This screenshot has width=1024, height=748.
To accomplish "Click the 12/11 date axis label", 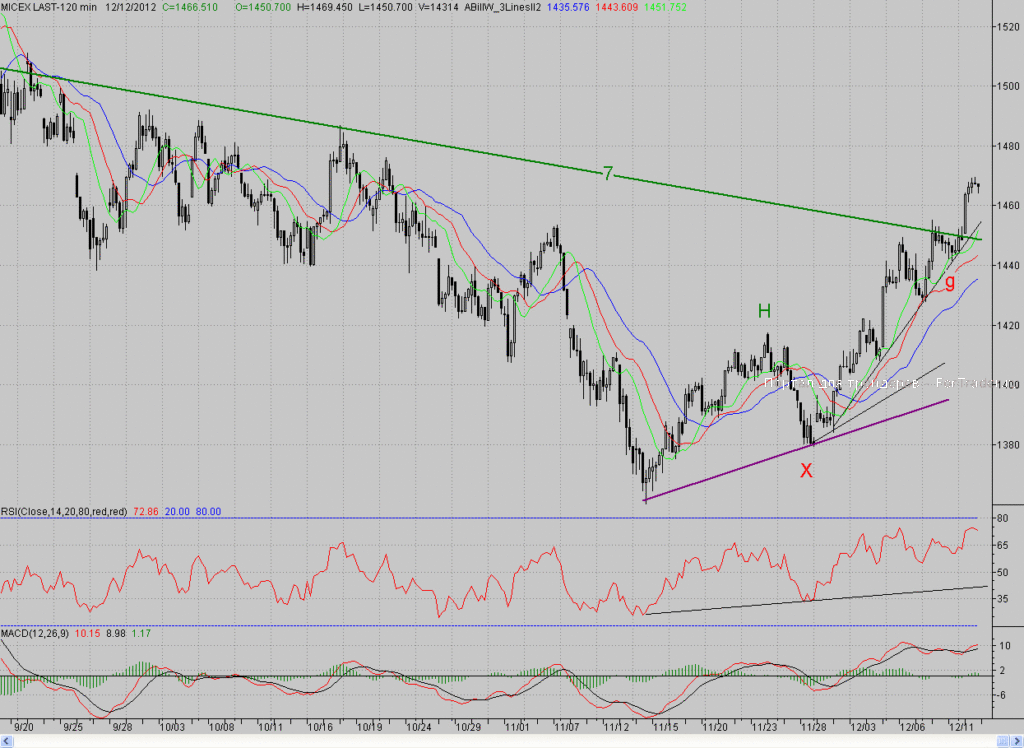I will click(962, 726).
